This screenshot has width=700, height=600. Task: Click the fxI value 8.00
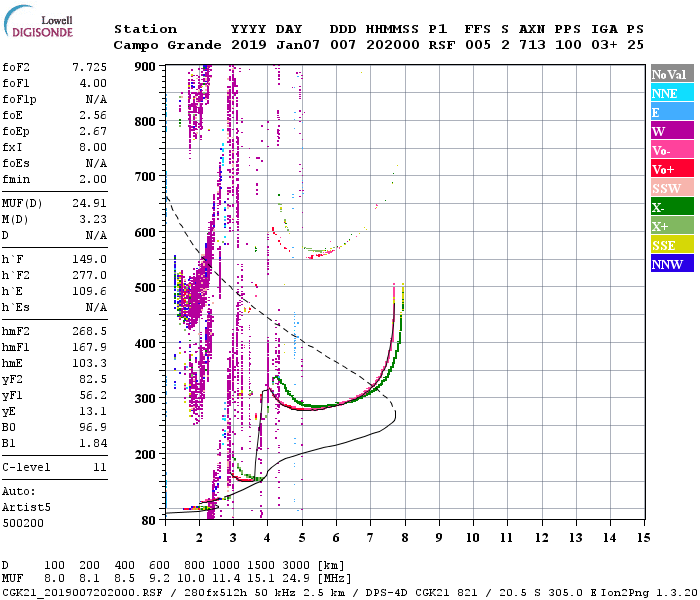click(x=93, y=147)
